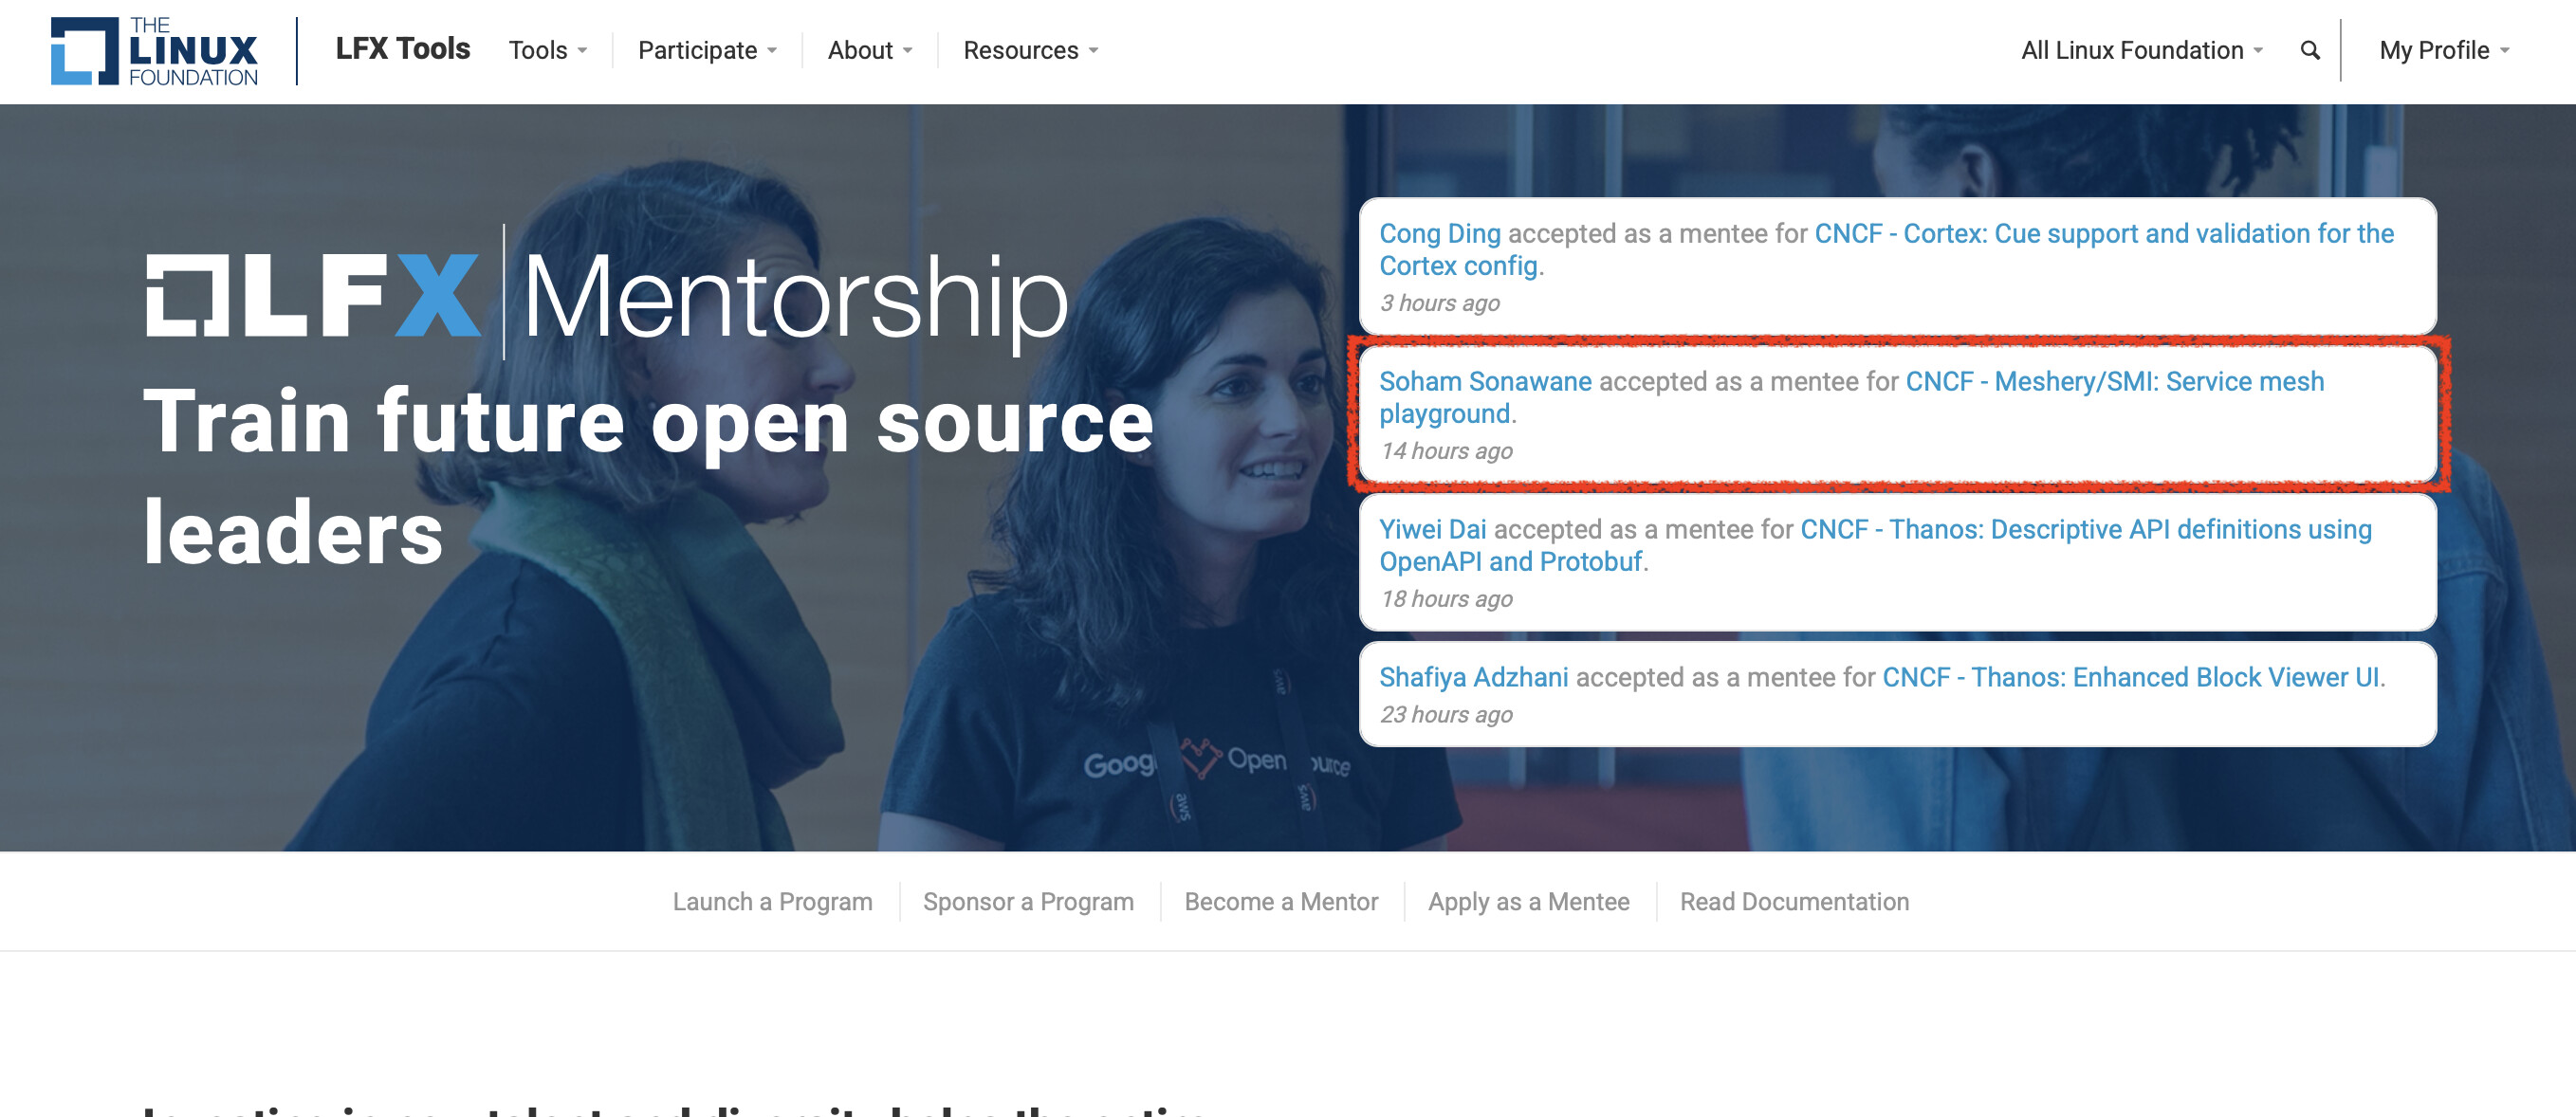2576x1117 pixels.
Task: View Shafiya Adzhani's profile
Action: 1473,677
